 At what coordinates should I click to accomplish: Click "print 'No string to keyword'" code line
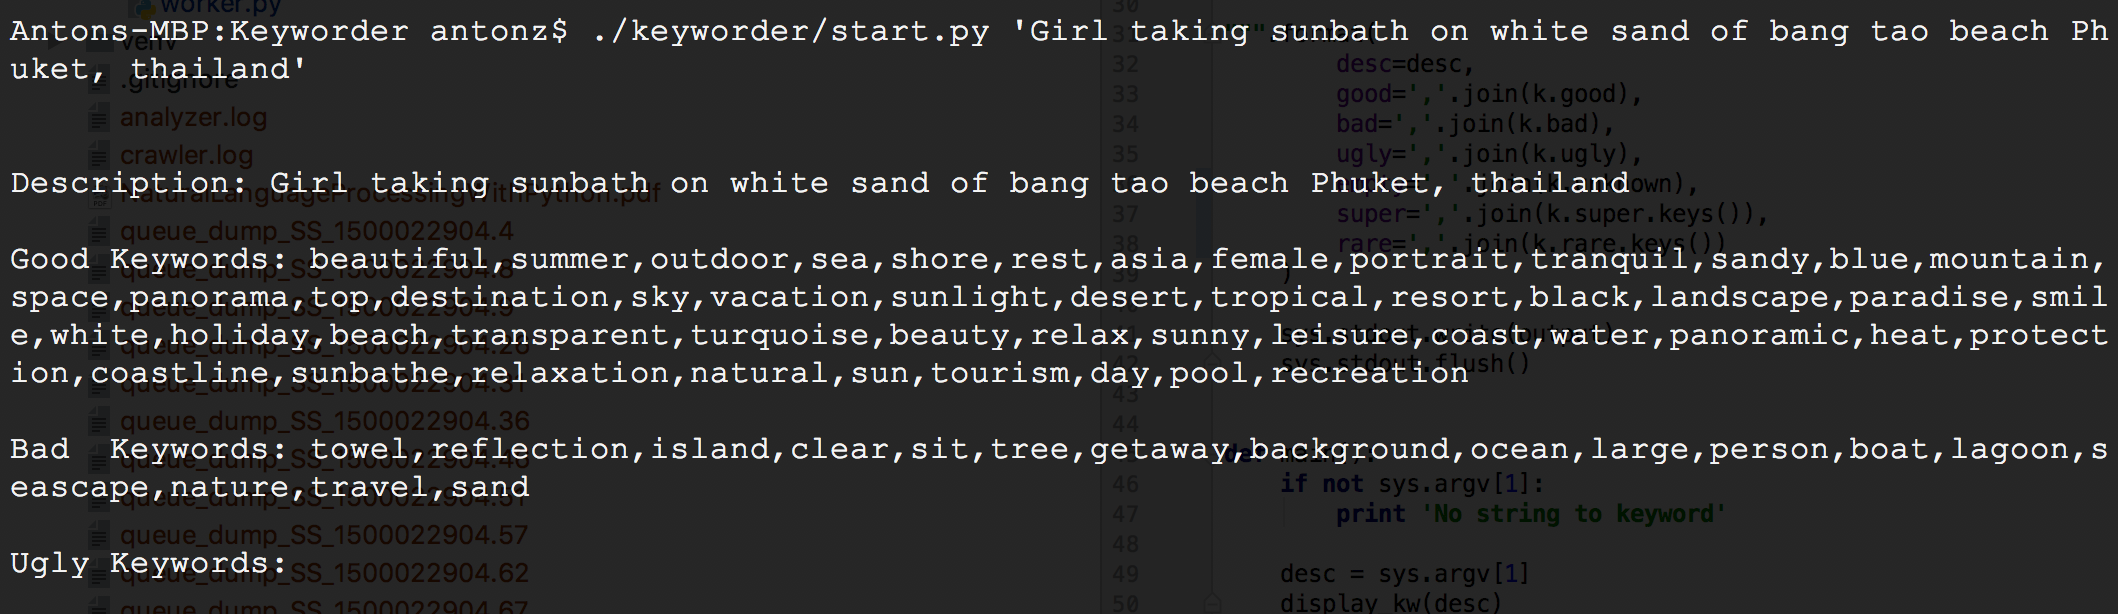[1531, 514]
